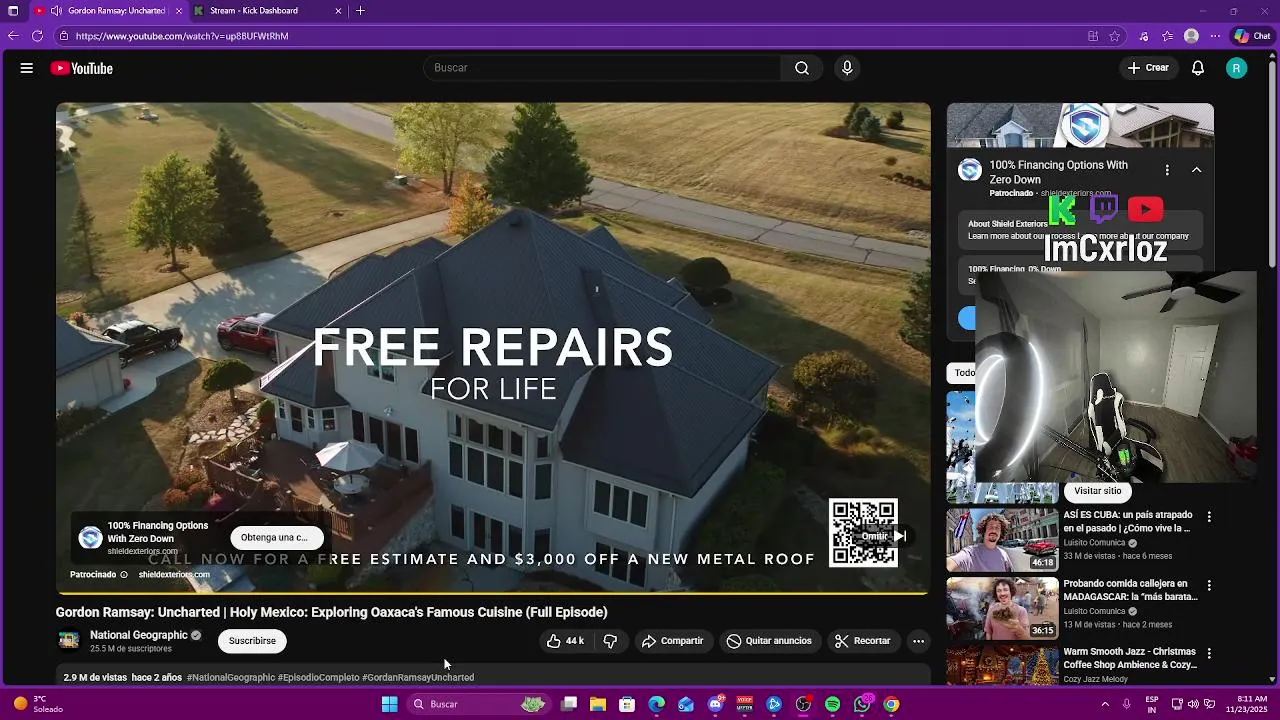Screen dimensions: 1280x720
Task: Close the Kick Dashboard tab
Action: tap(338, 11)
